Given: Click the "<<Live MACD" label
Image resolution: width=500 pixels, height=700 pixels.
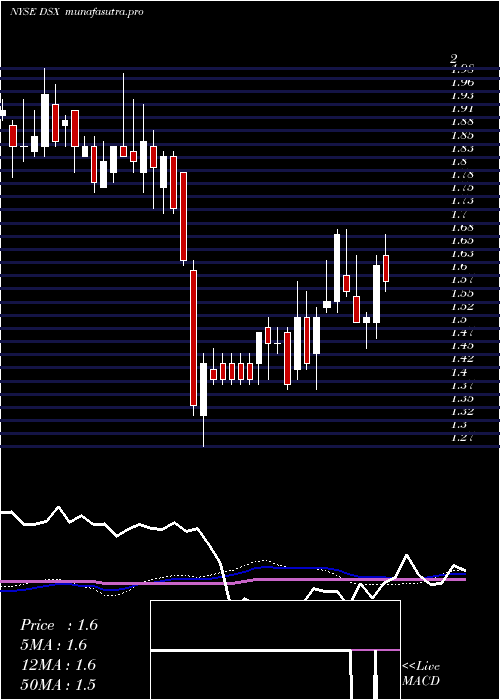Looking at the screenshot, I should 421,674.
